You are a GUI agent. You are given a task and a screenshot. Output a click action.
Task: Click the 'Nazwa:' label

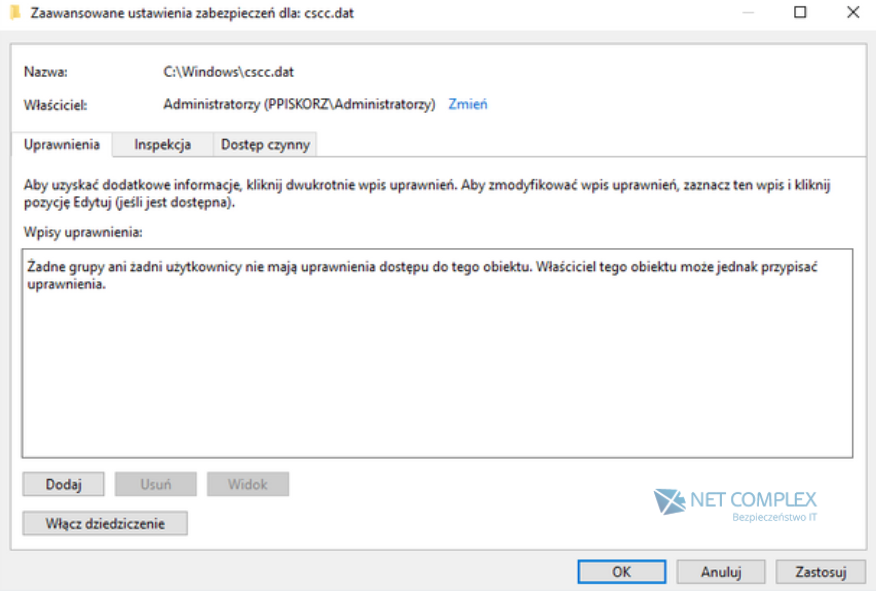click(x=46, y=72)
